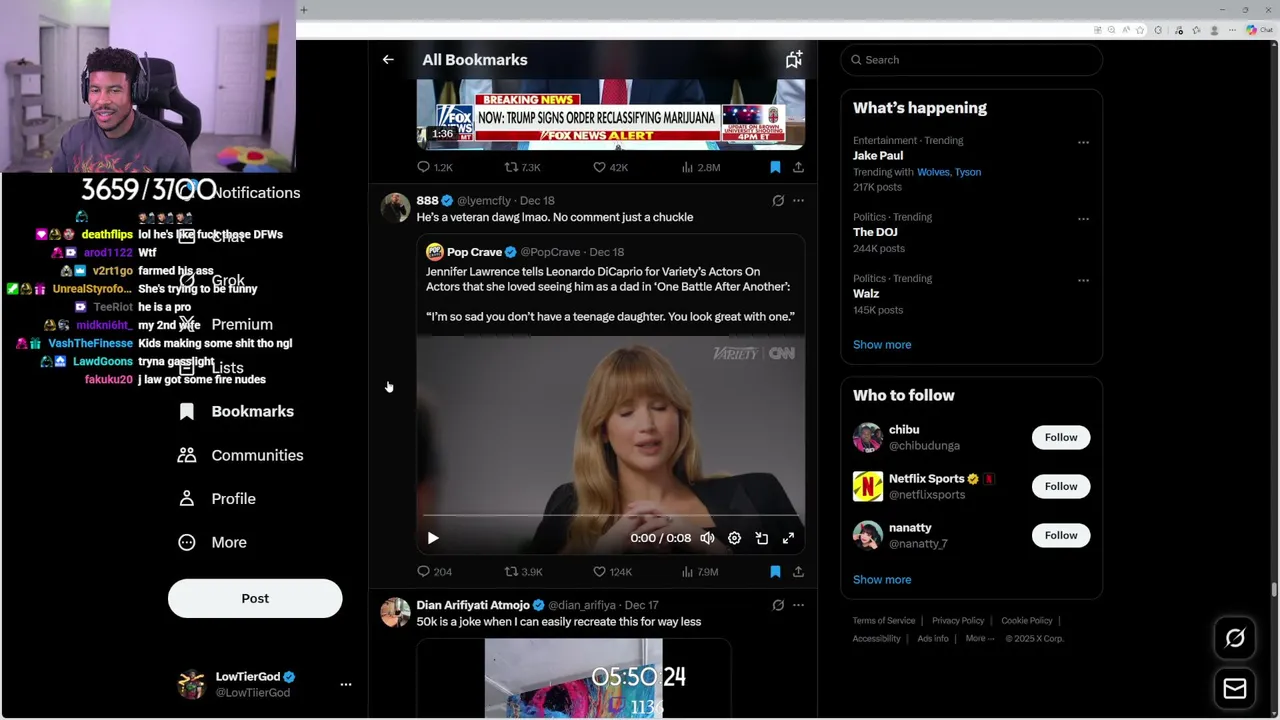1280x720 pixels.
Task: Open the More sidebar menu
Action: [212, 542]
